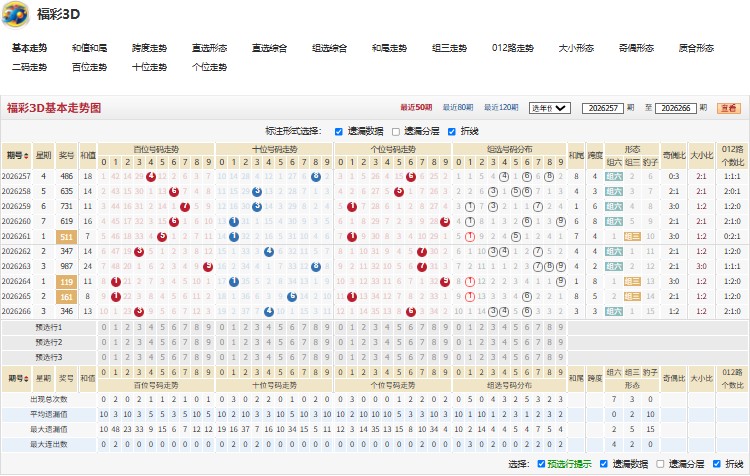Click the 福彩3D ball logo icon
Viewport: 750px width, 476px height.
(15, 14)
